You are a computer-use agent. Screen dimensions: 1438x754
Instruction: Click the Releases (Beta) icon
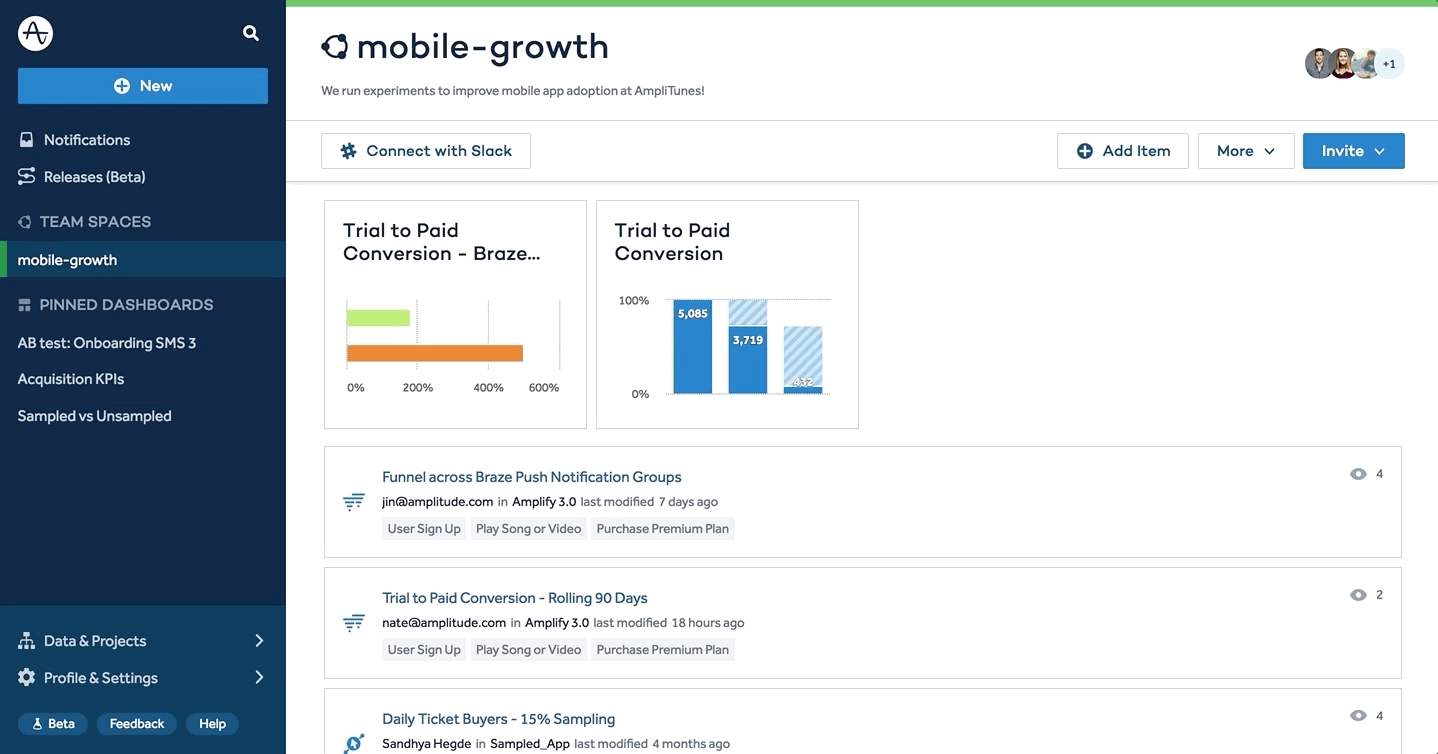click(x=27, y=177)
